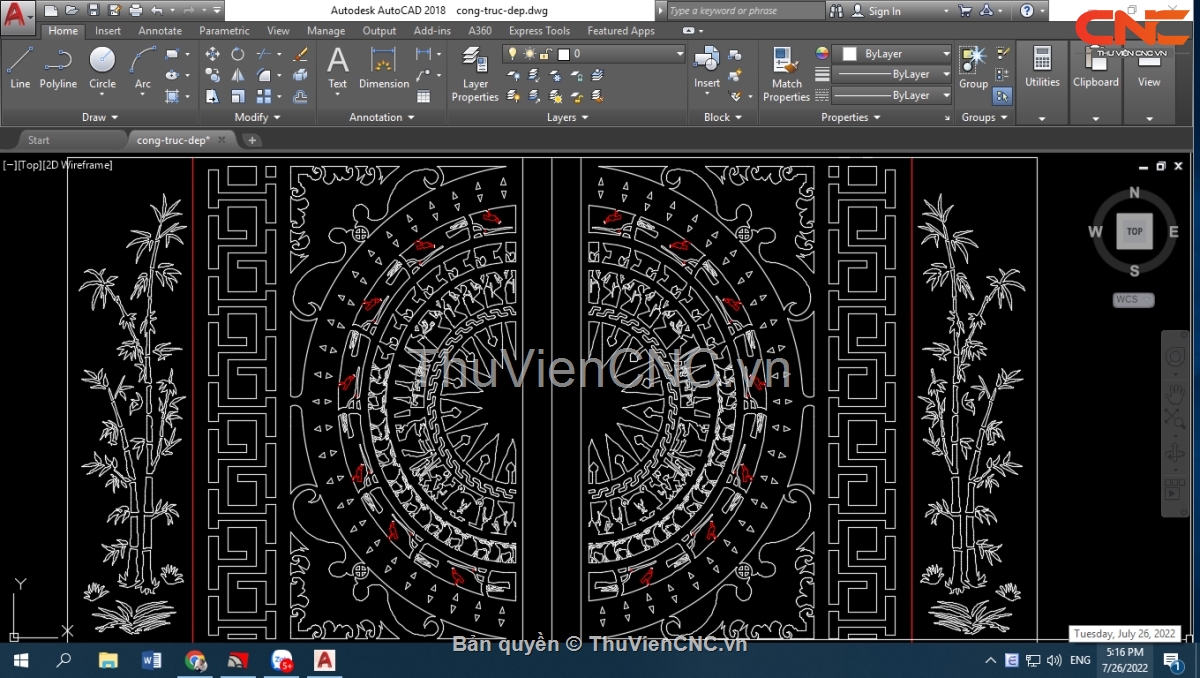Select the Polyline tool
This screenshot has height=678, width=1200.
point(58,67)
